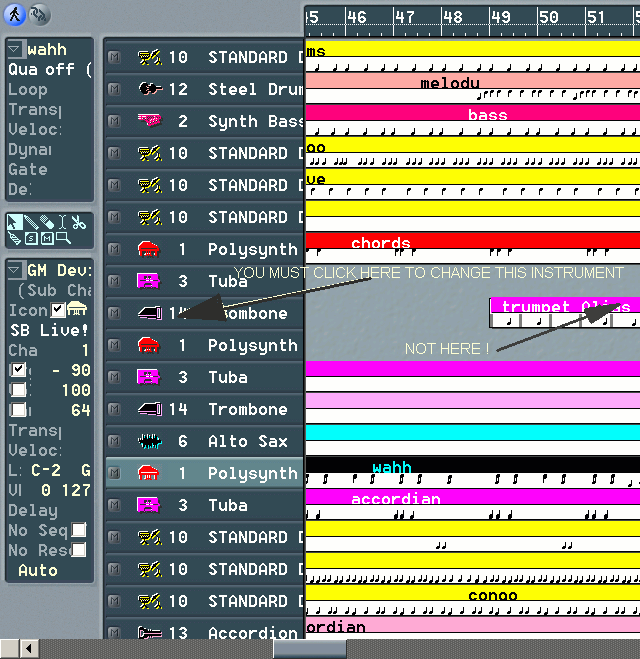
Task: Mute the Alto Sax track
Action: (x=114, y=441)
